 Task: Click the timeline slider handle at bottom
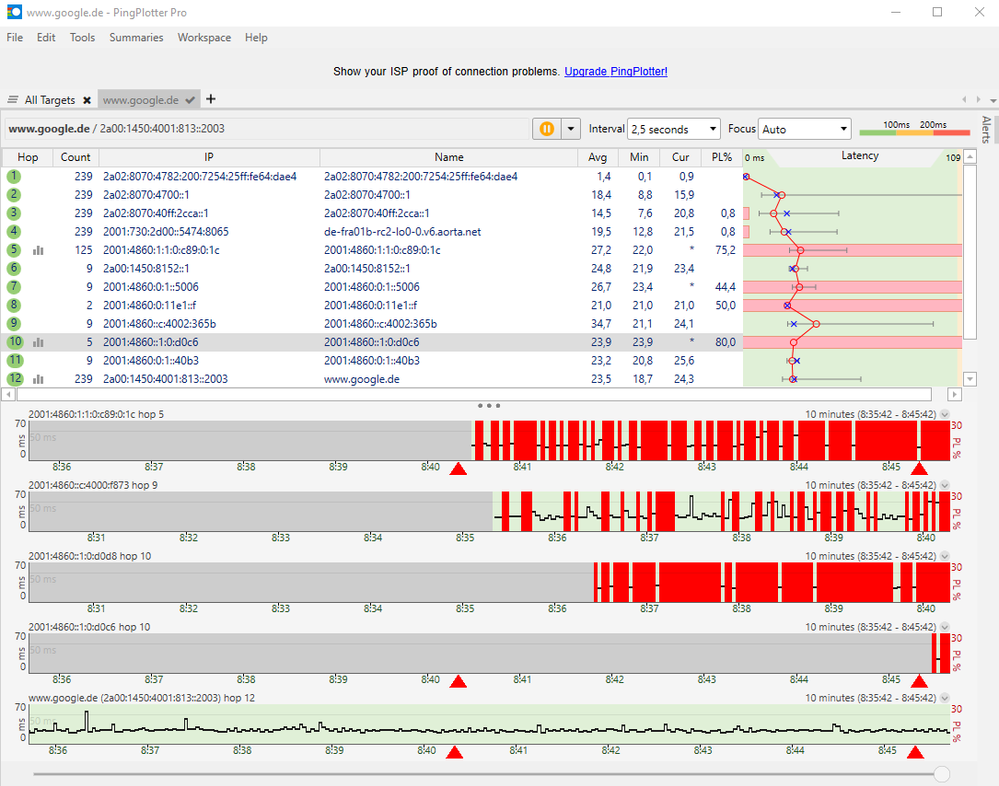tap(941, 774)
